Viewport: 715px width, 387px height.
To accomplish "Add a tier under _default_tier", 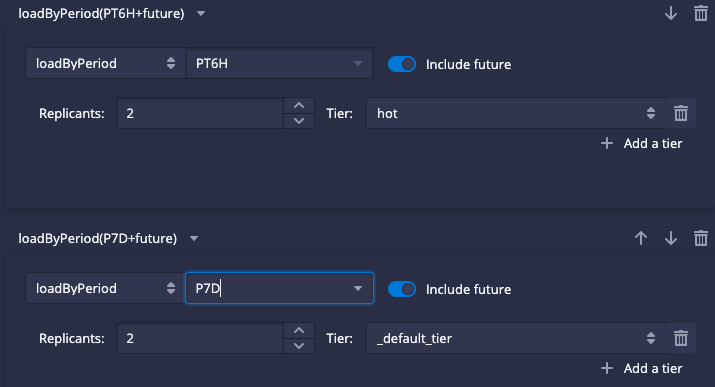I will tap(642, 368).
